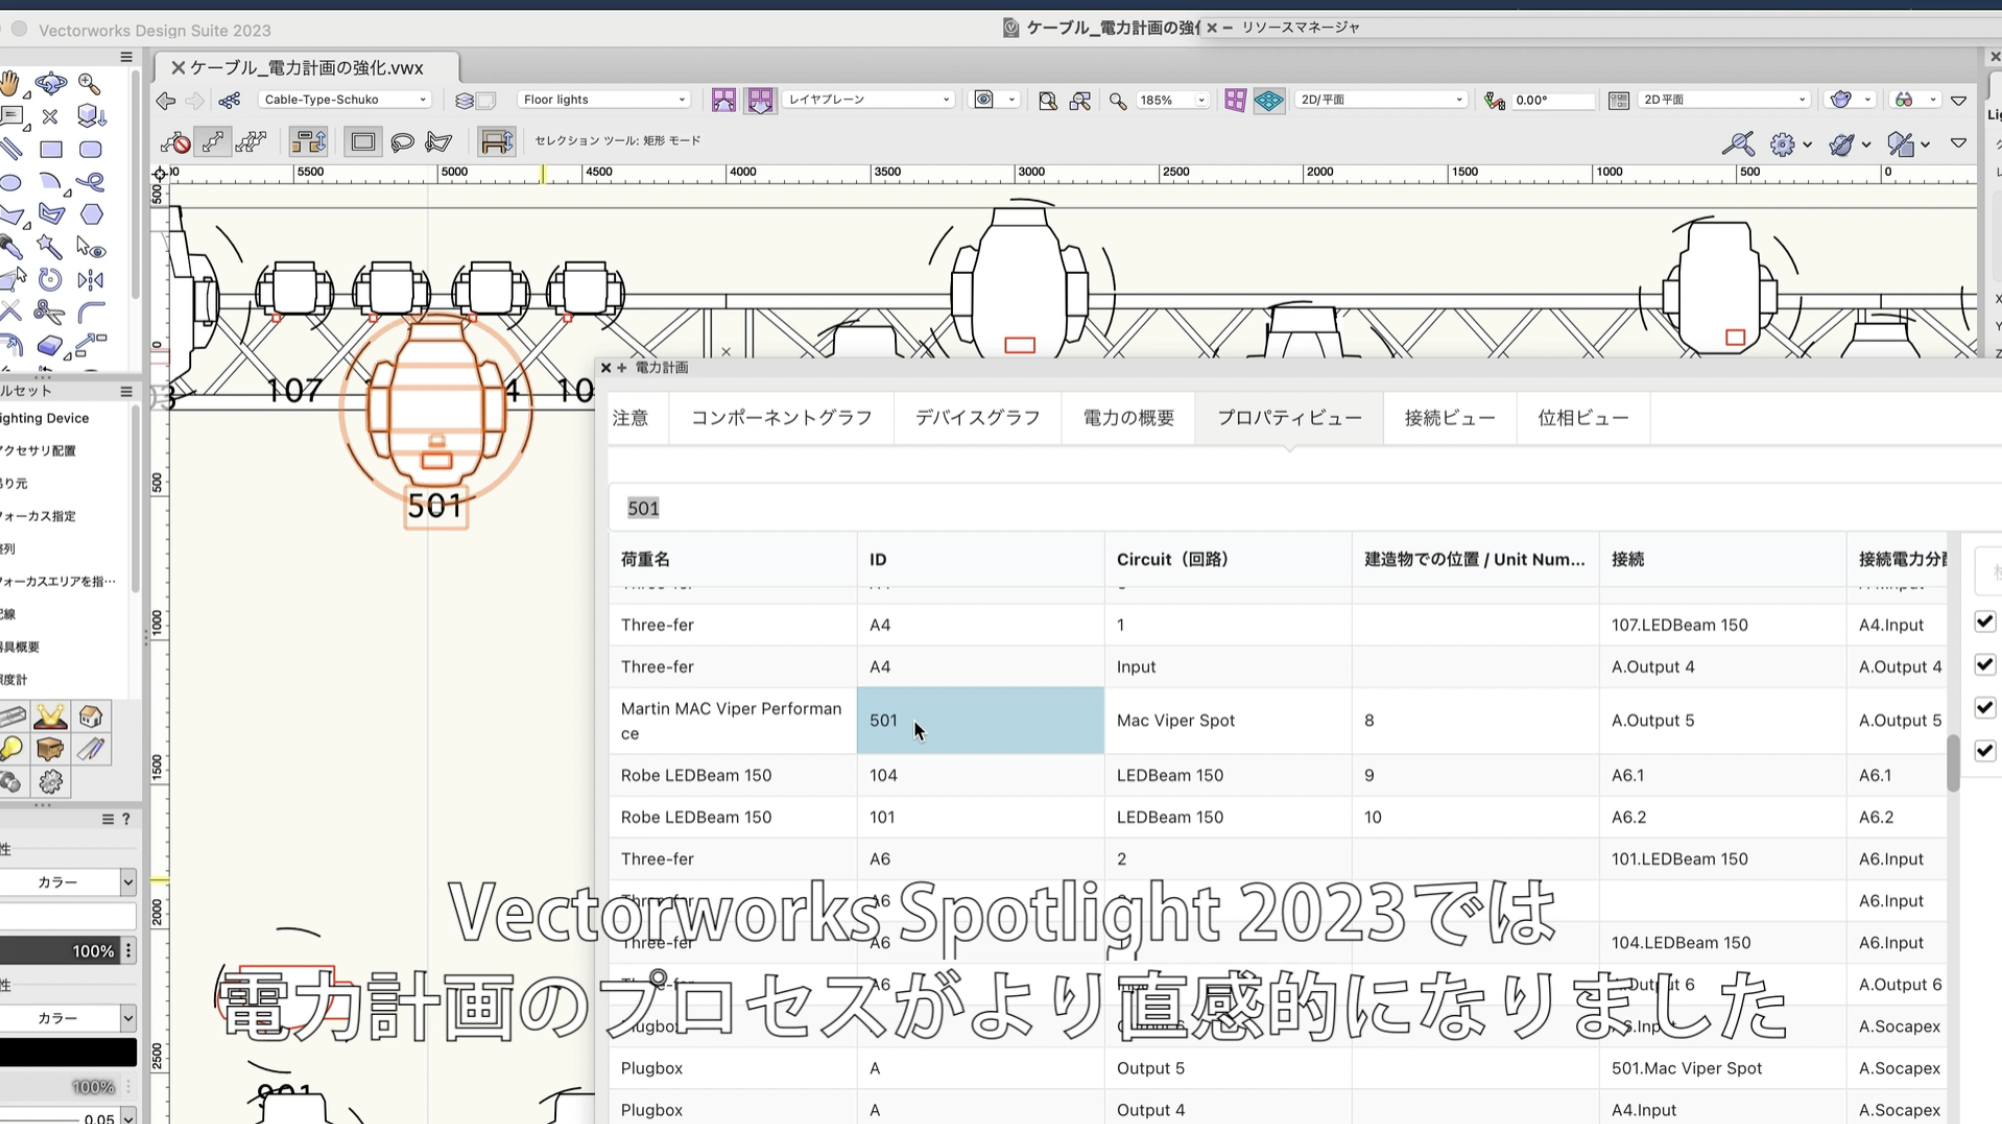2002x1124 pixels.
Task: Toggle checkbox beside Martin MAC Viper row
Action: click(x=1985, y=708)
